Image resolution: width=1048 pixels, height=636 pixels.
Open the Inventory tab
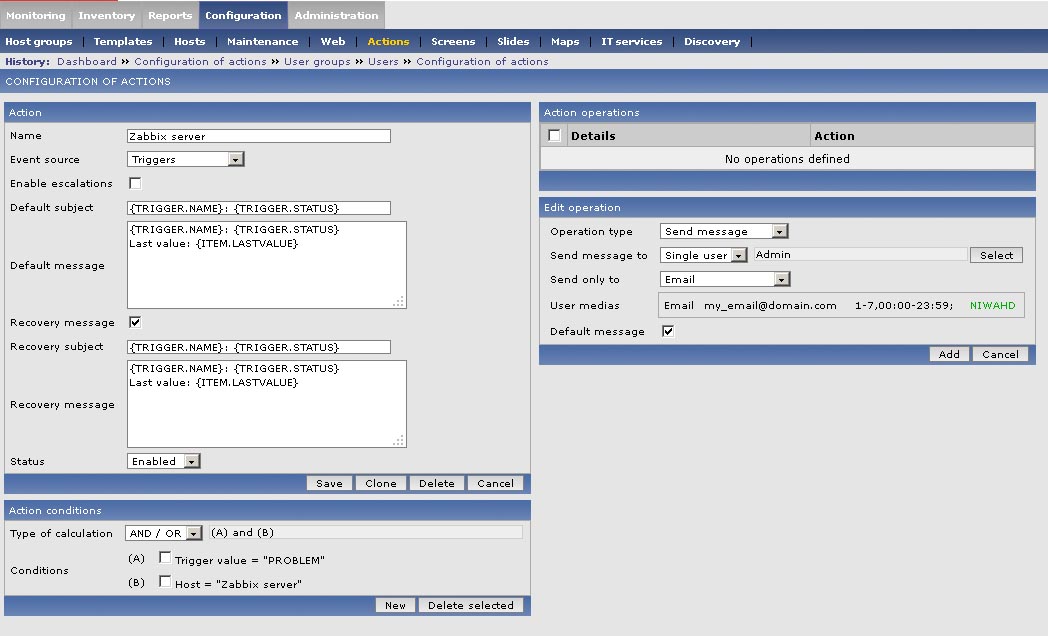106,15
